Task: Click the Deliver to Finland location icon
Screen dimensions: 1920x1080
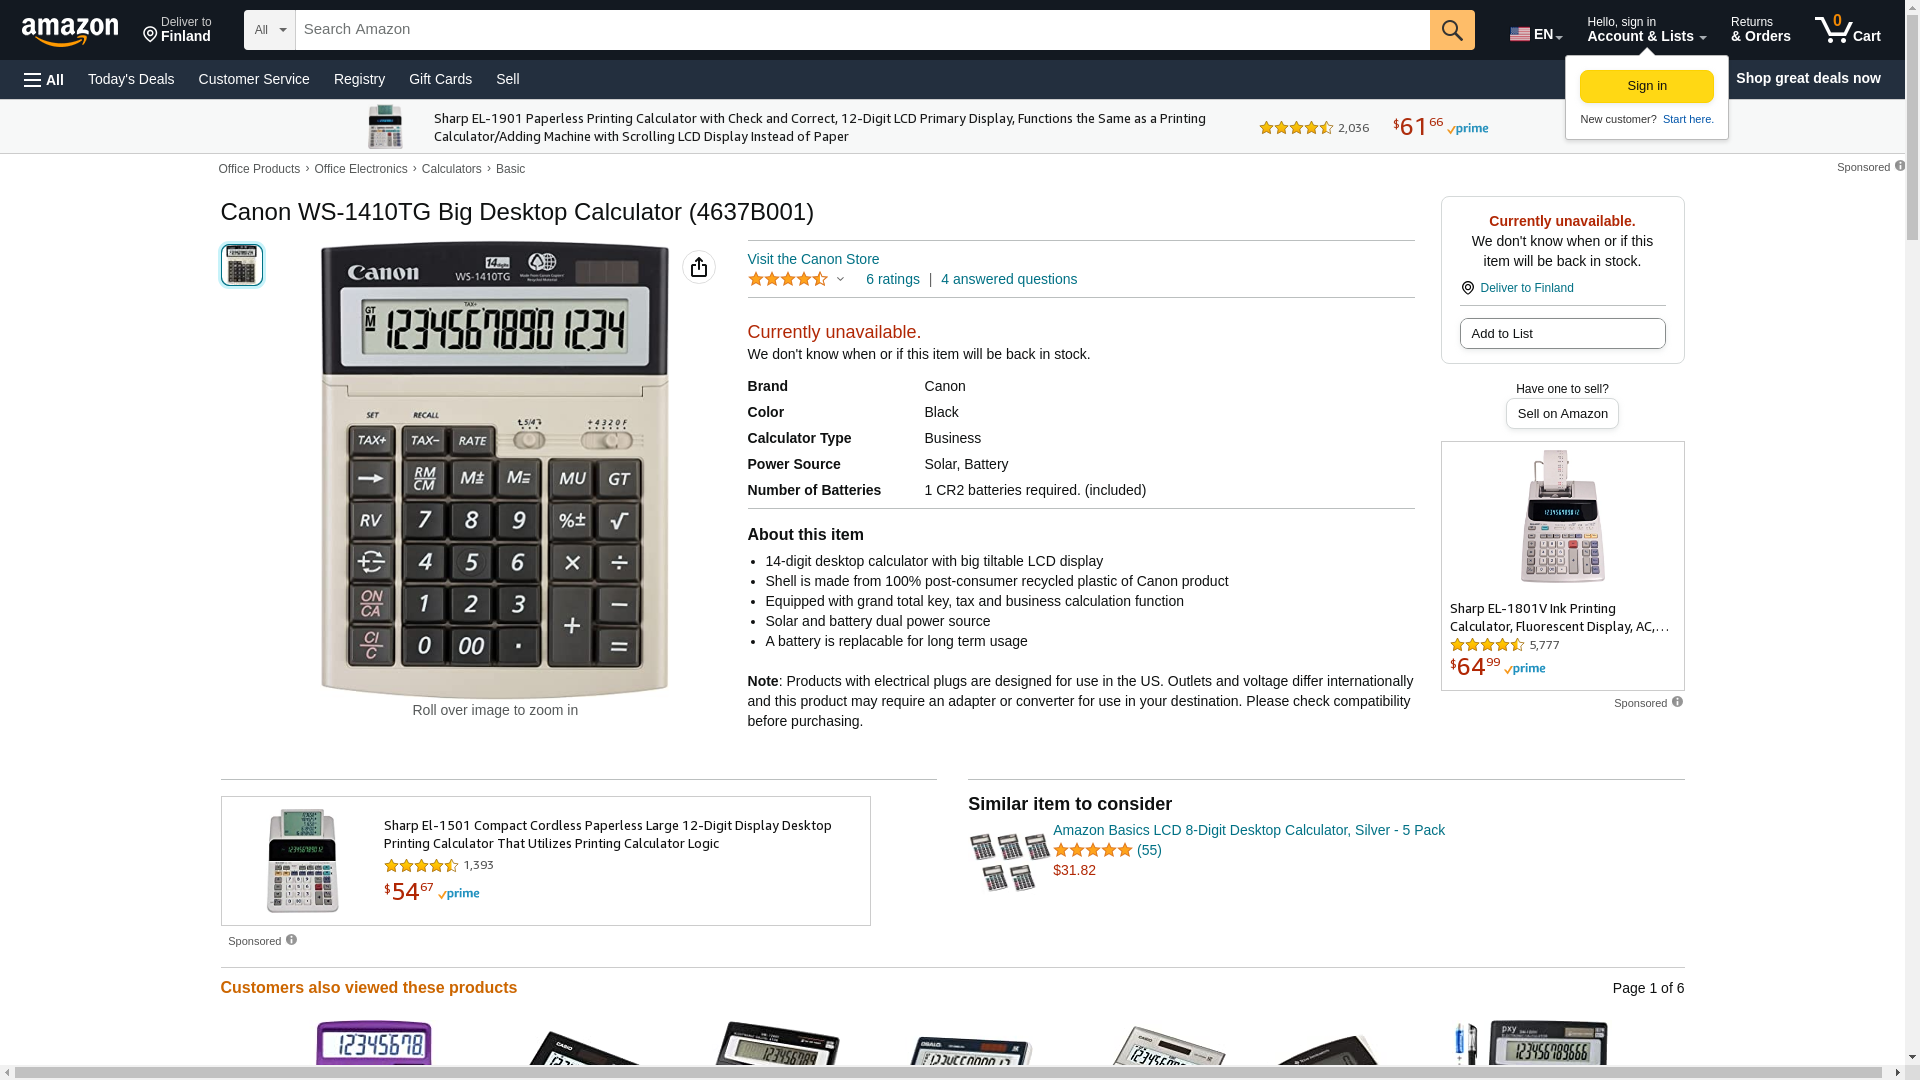Action: click(x=1467, y=288)
